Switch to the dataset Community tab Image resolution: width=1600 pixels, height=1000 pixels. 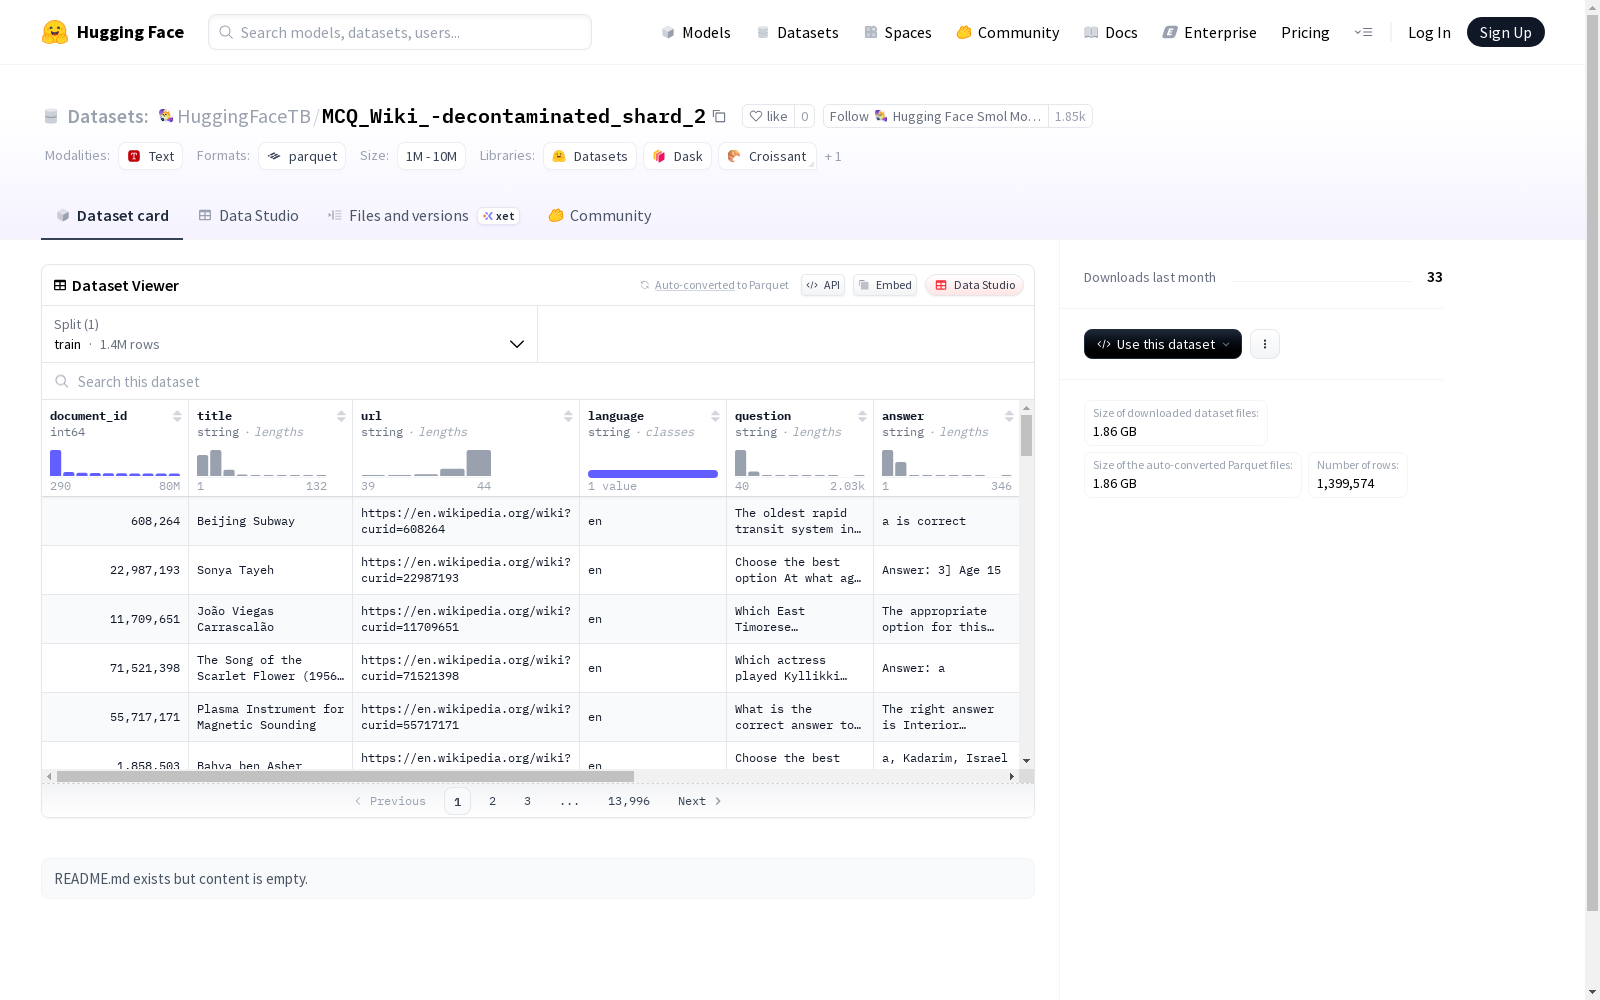600,215
